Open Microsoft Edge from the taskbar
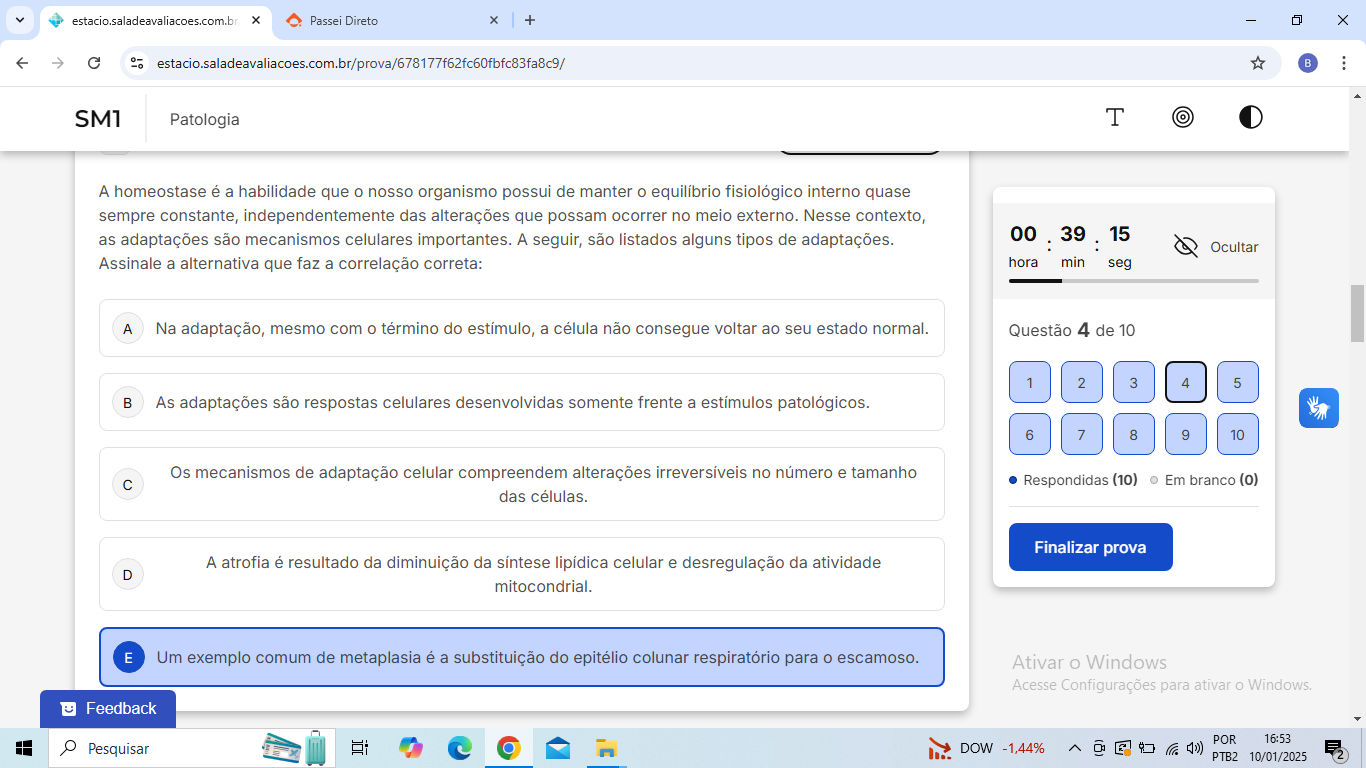 pyautogui.click(x=459, y=748)
